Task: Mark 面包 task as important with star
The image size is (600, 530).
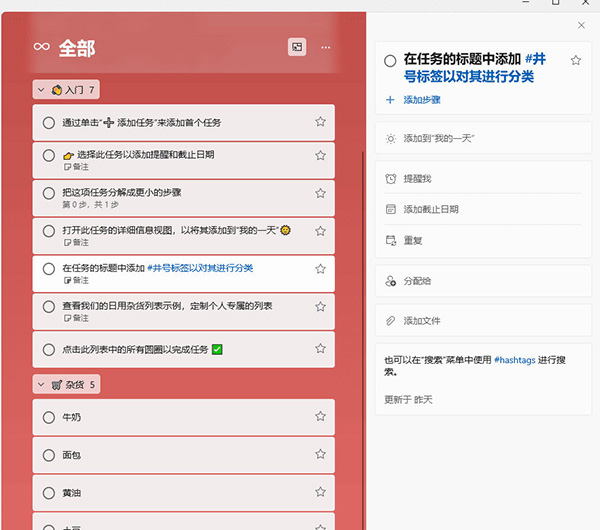Action: tap(320, 455)
